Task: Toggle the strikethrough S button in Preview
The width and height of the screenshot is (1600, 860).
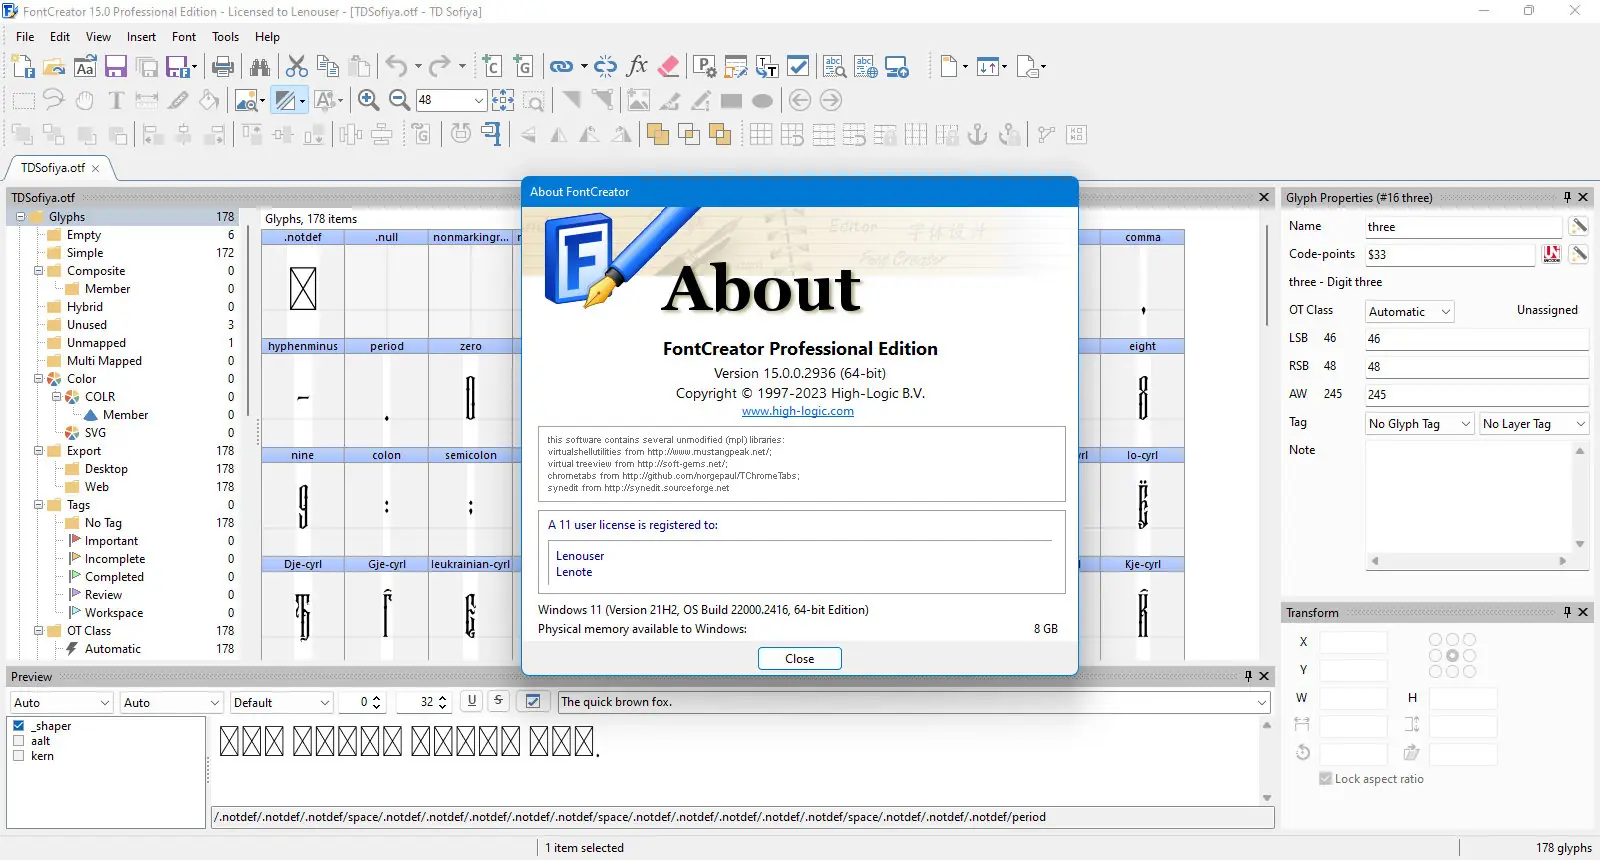Action: coord(498,701)
